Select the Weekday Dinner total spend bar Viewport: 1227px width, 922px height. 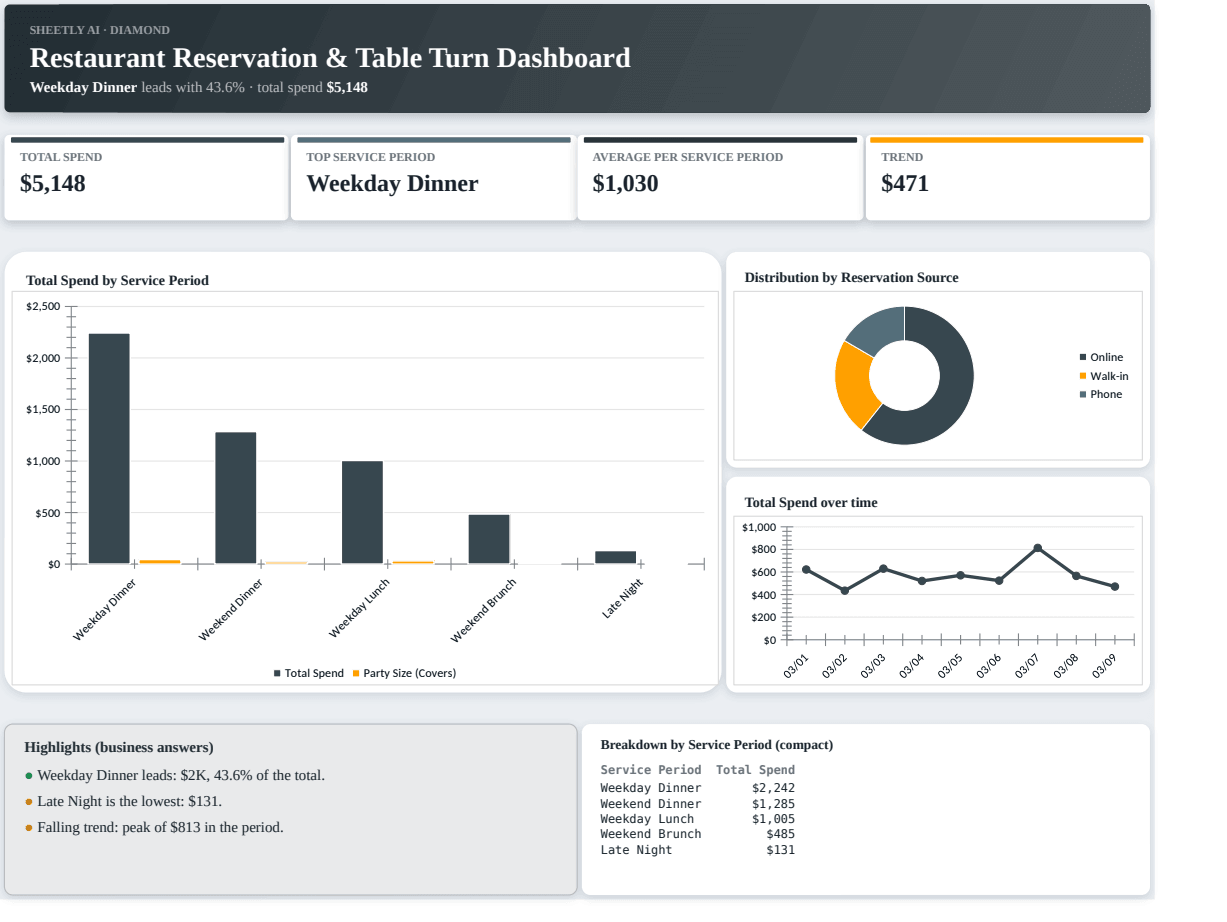109,449
